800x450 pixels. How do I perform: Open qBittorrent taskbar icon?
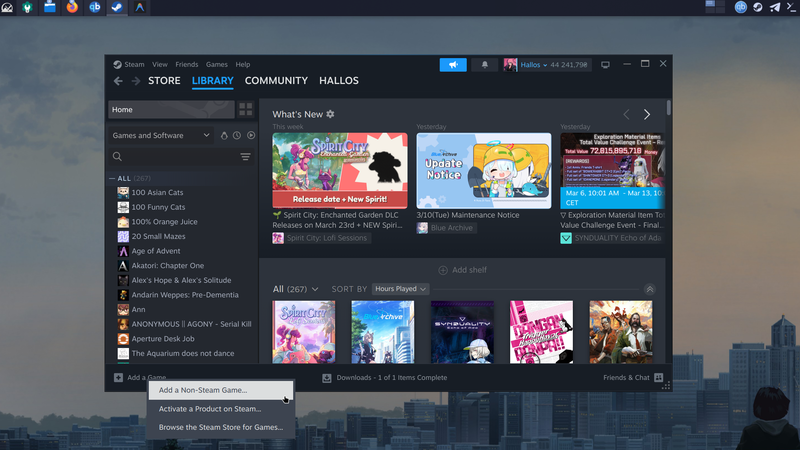click(94, 7)
